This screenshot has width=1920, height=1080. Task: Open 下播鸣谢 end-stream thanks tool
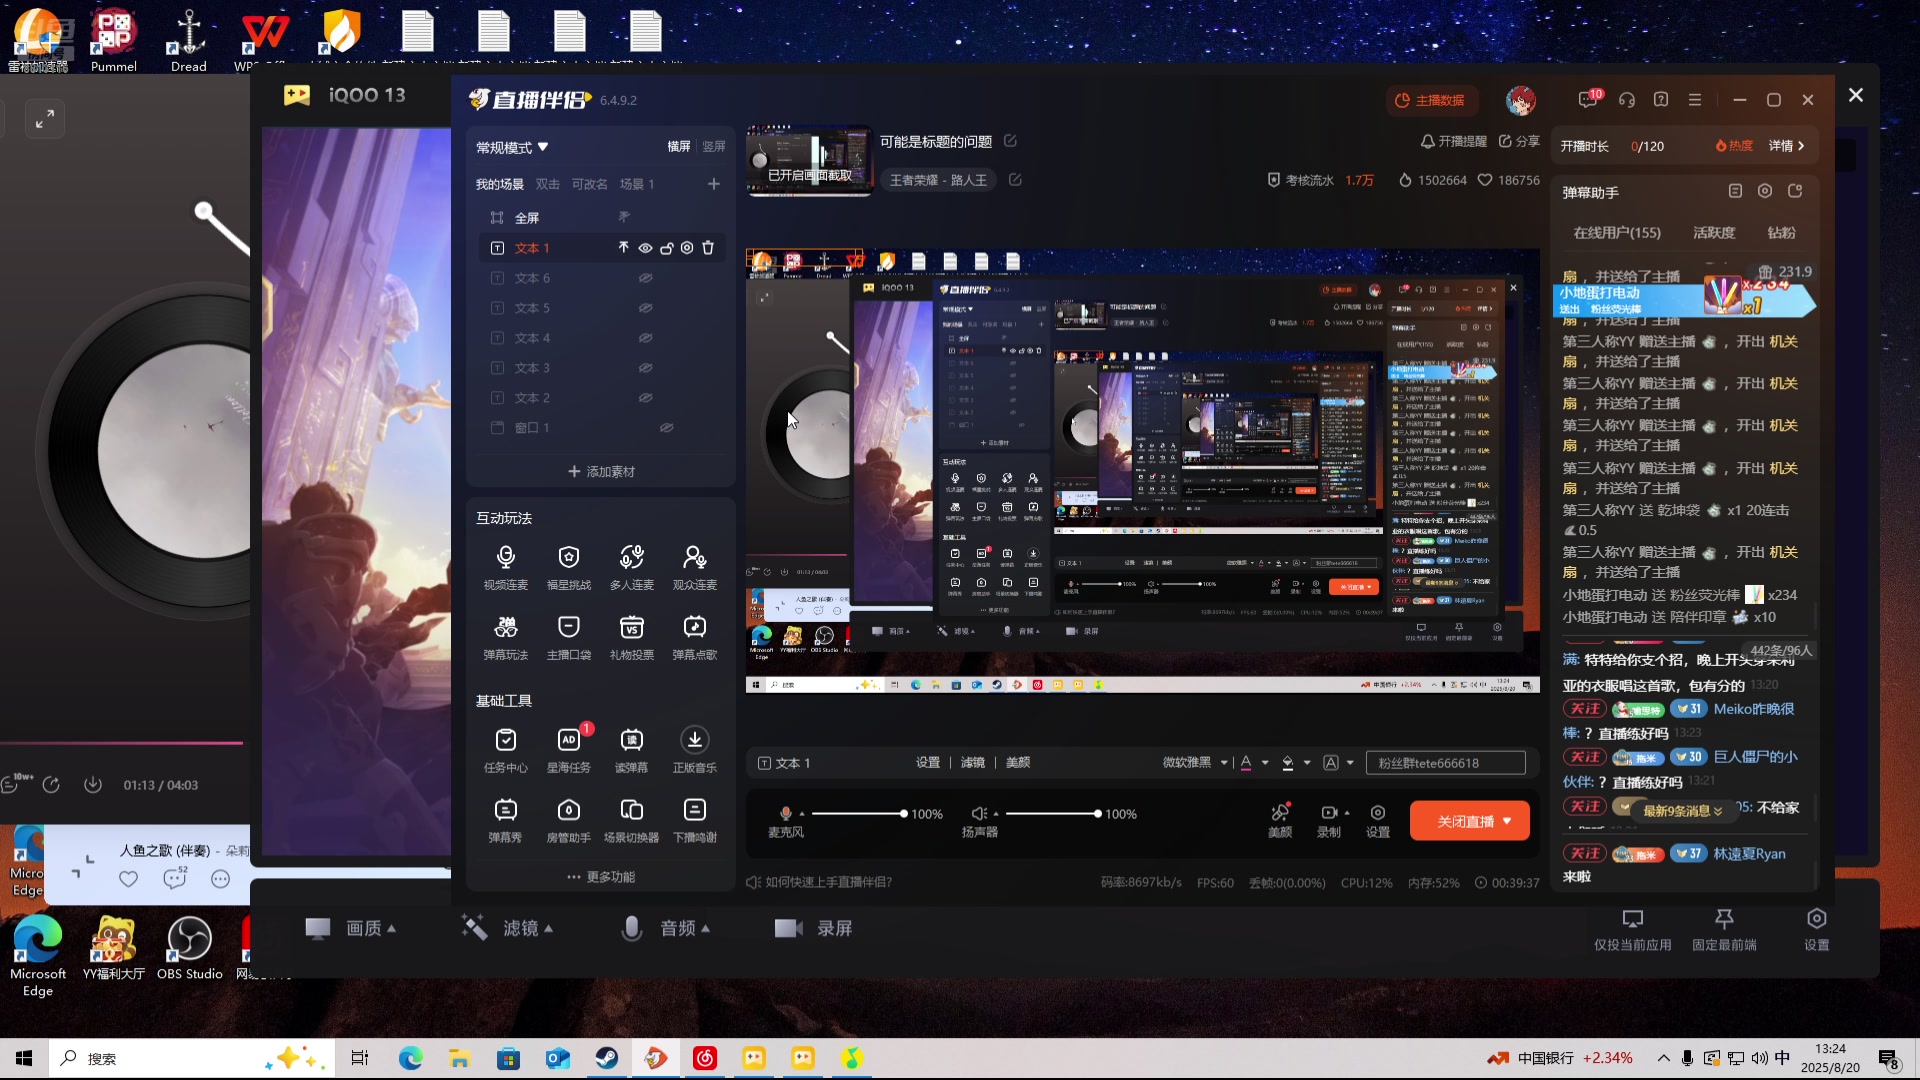coord(695,819)
